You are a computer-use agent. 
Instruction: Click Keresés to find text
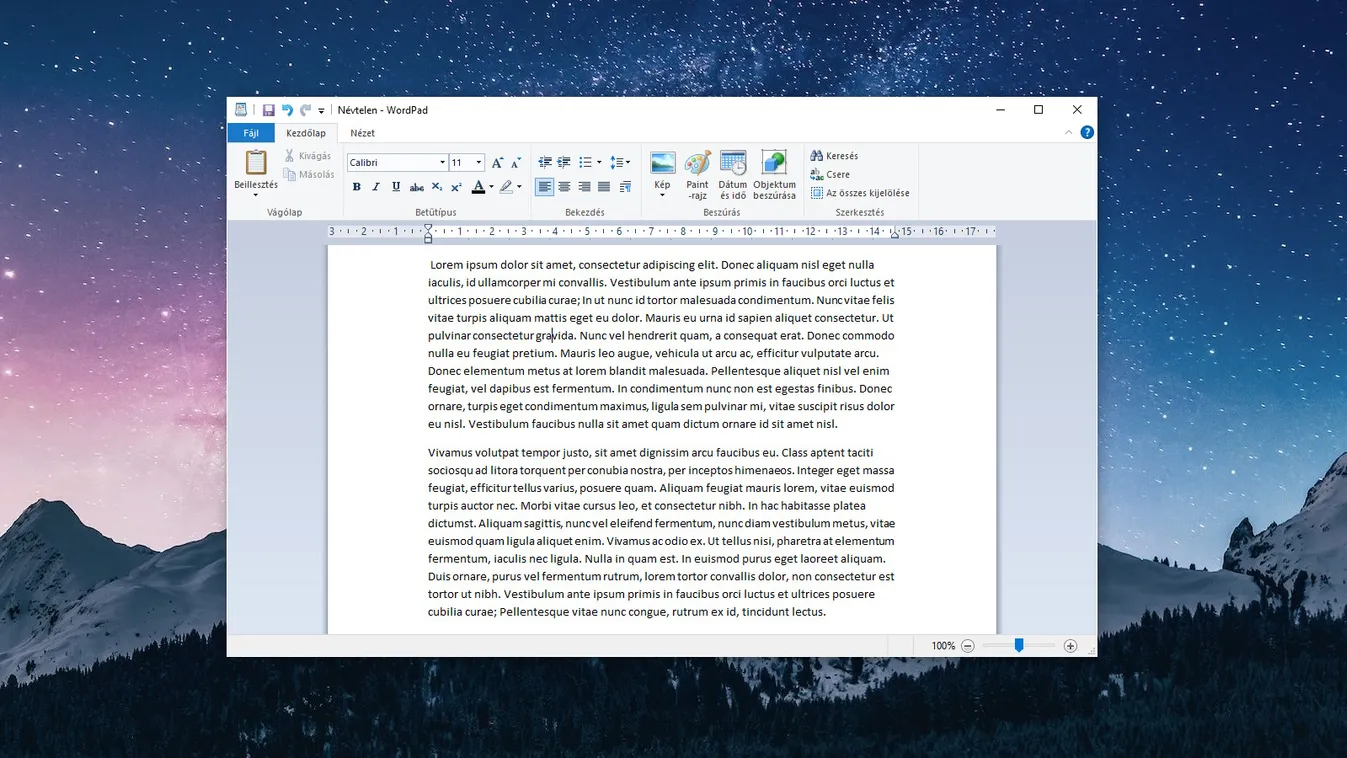(x=835, y=156)
